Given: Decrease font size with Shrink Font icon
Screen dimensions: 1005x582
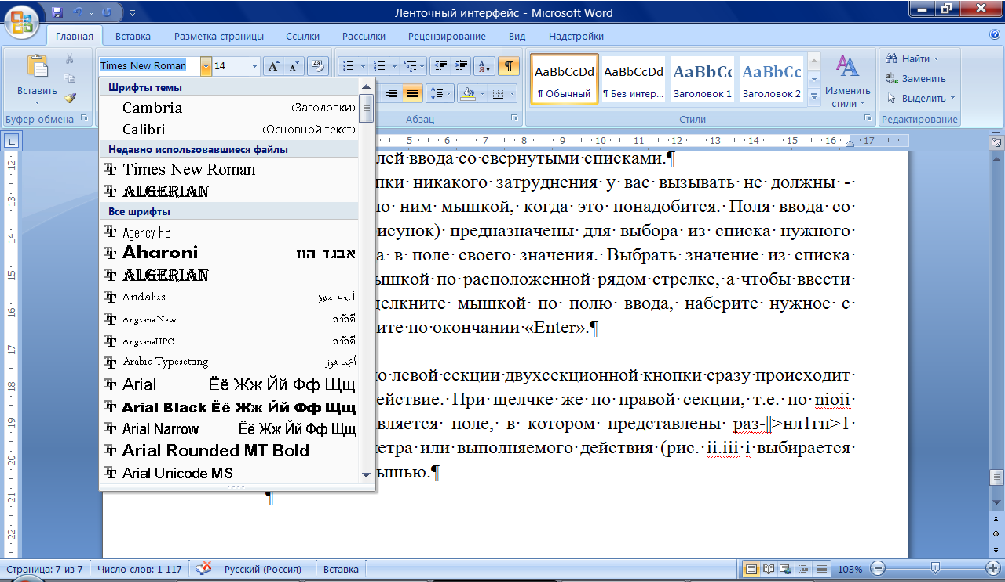Looking at the screenshot, I should tap(294, 66).
